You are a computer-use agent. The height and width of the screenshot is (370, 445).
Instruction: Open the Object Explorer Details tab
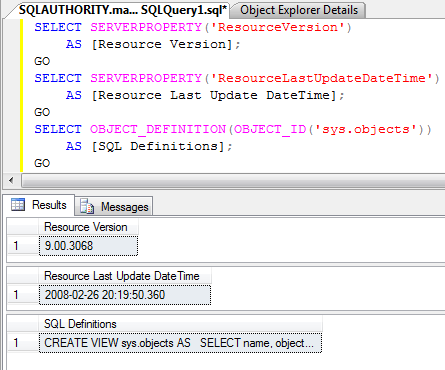click(299, 10)
